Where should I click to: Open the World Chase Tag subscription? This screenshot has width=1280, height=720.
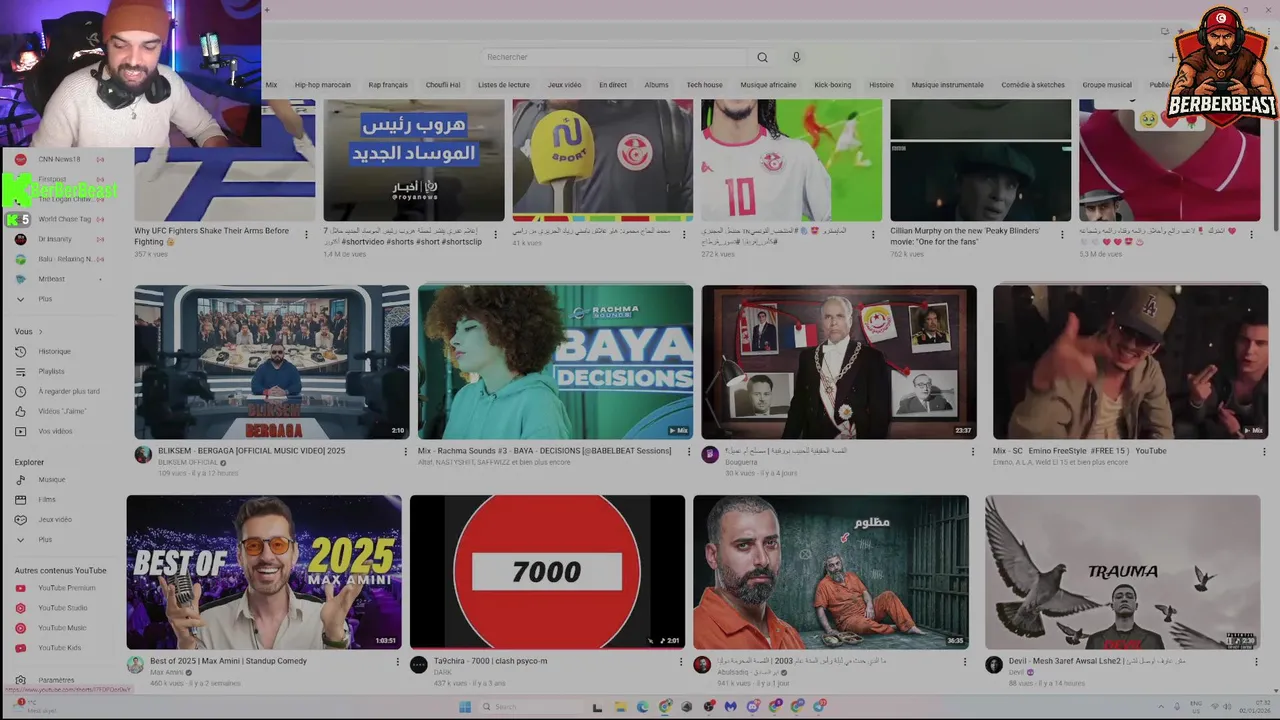[x=64, y=219]
